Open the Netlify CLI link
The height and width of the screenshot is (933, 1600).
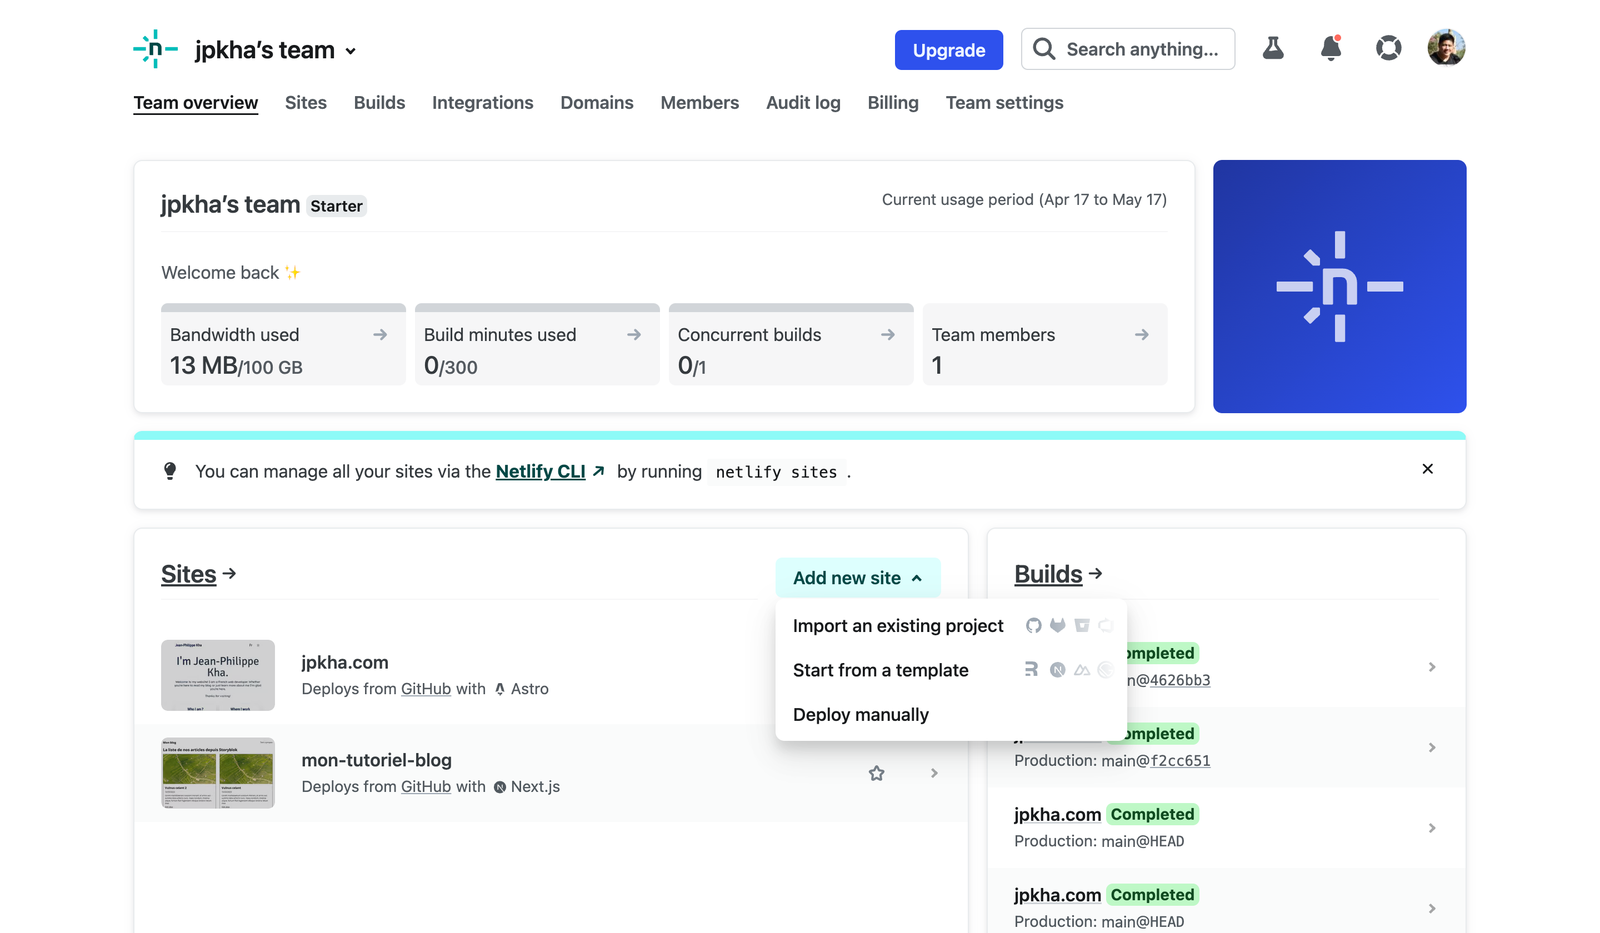point(541,471)
